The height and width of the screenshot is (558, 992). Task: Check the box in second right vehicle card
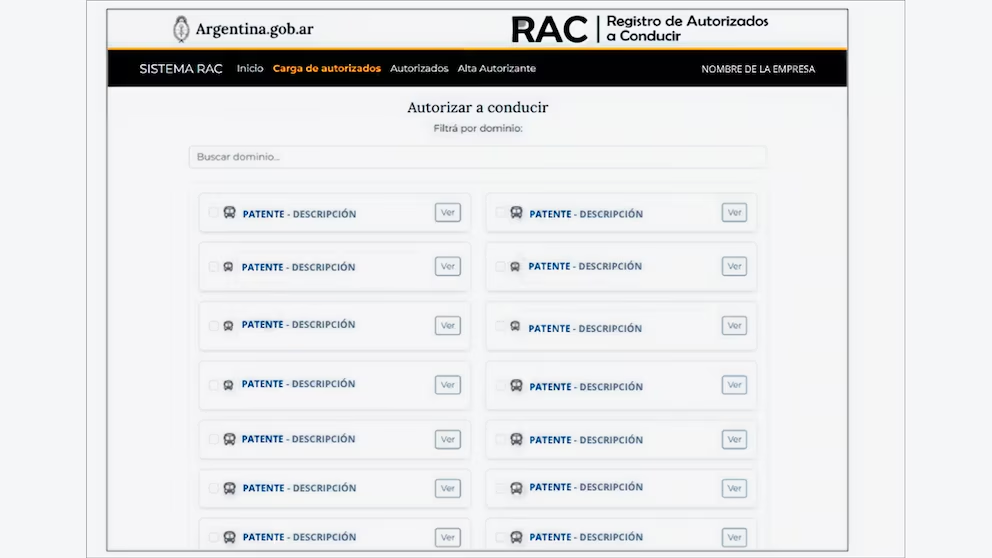[500, 266]
